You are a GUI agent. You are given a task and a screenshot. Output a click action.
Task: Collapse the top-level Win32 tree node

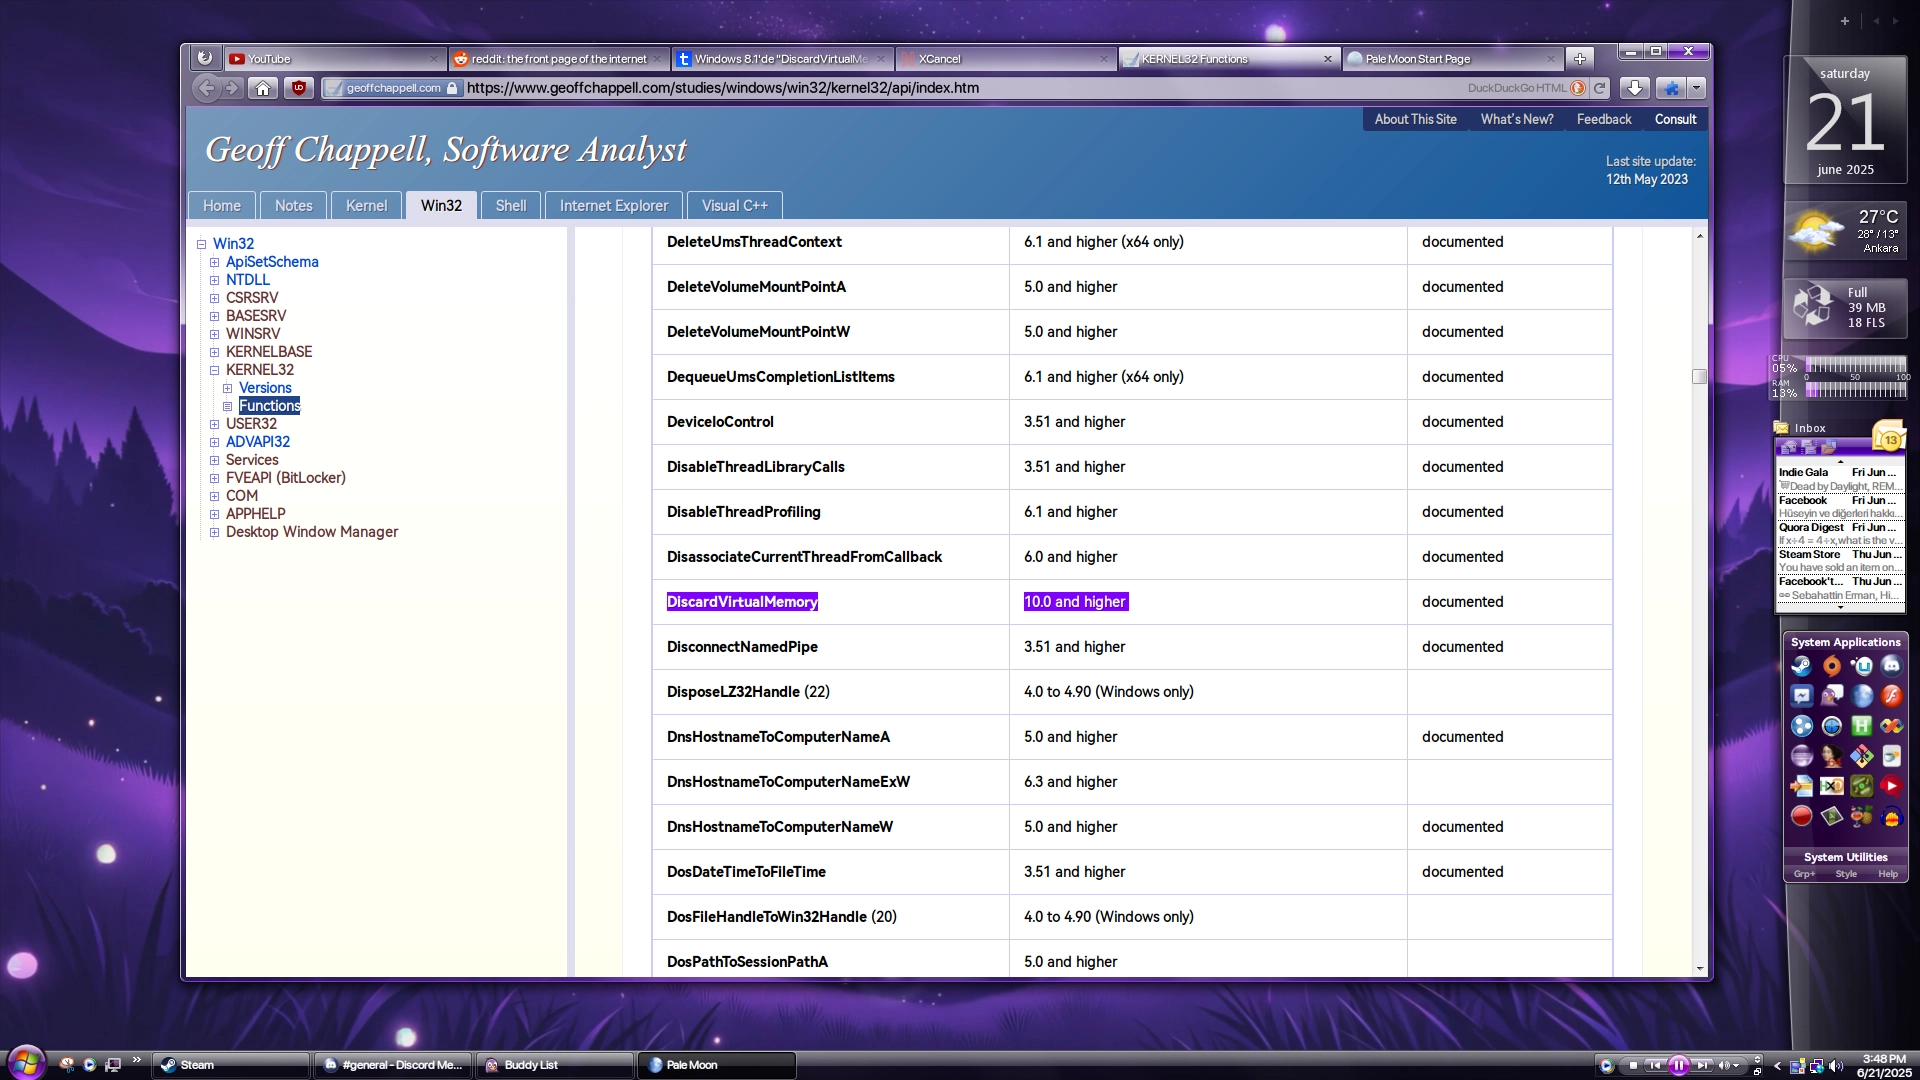(201, 244)
